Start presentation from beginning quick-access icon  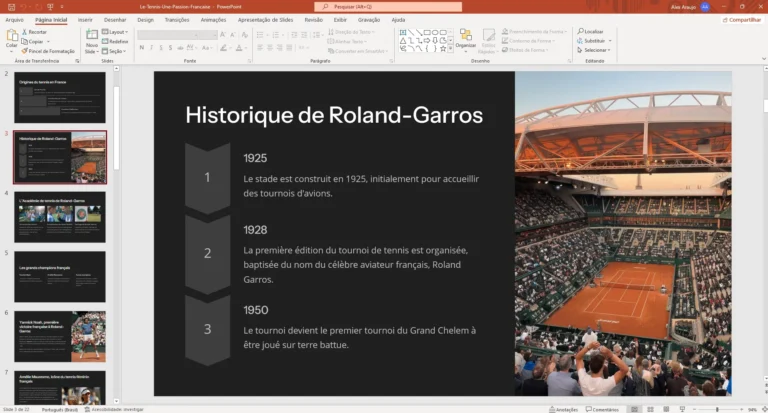tap(50, 7)
